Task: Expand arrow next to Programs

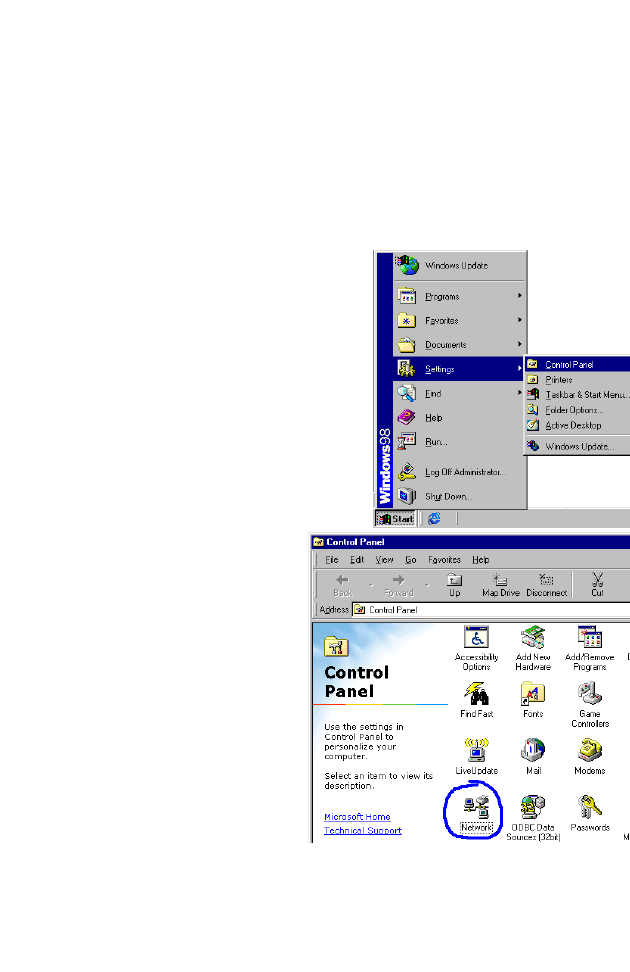Action: [520, 296]
